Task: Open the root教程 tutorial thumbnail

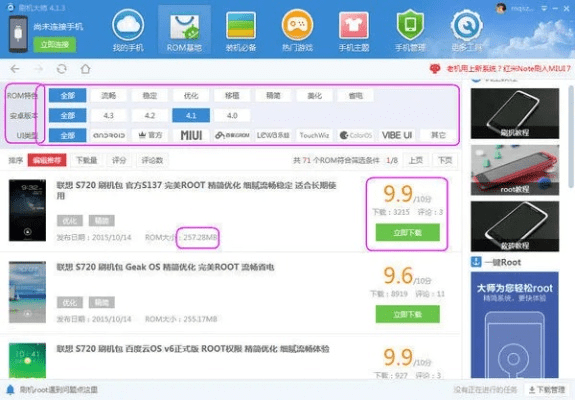Action: point(515,170)
